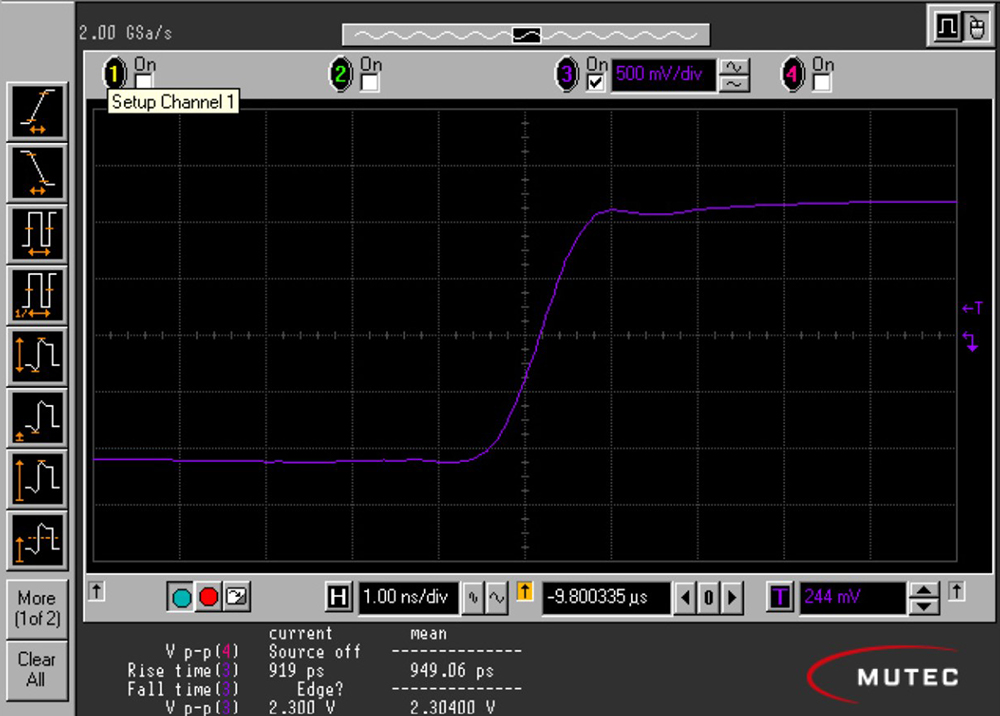
Task: Shift horizontal delay with the right arrow
Action: pos(732,598)
